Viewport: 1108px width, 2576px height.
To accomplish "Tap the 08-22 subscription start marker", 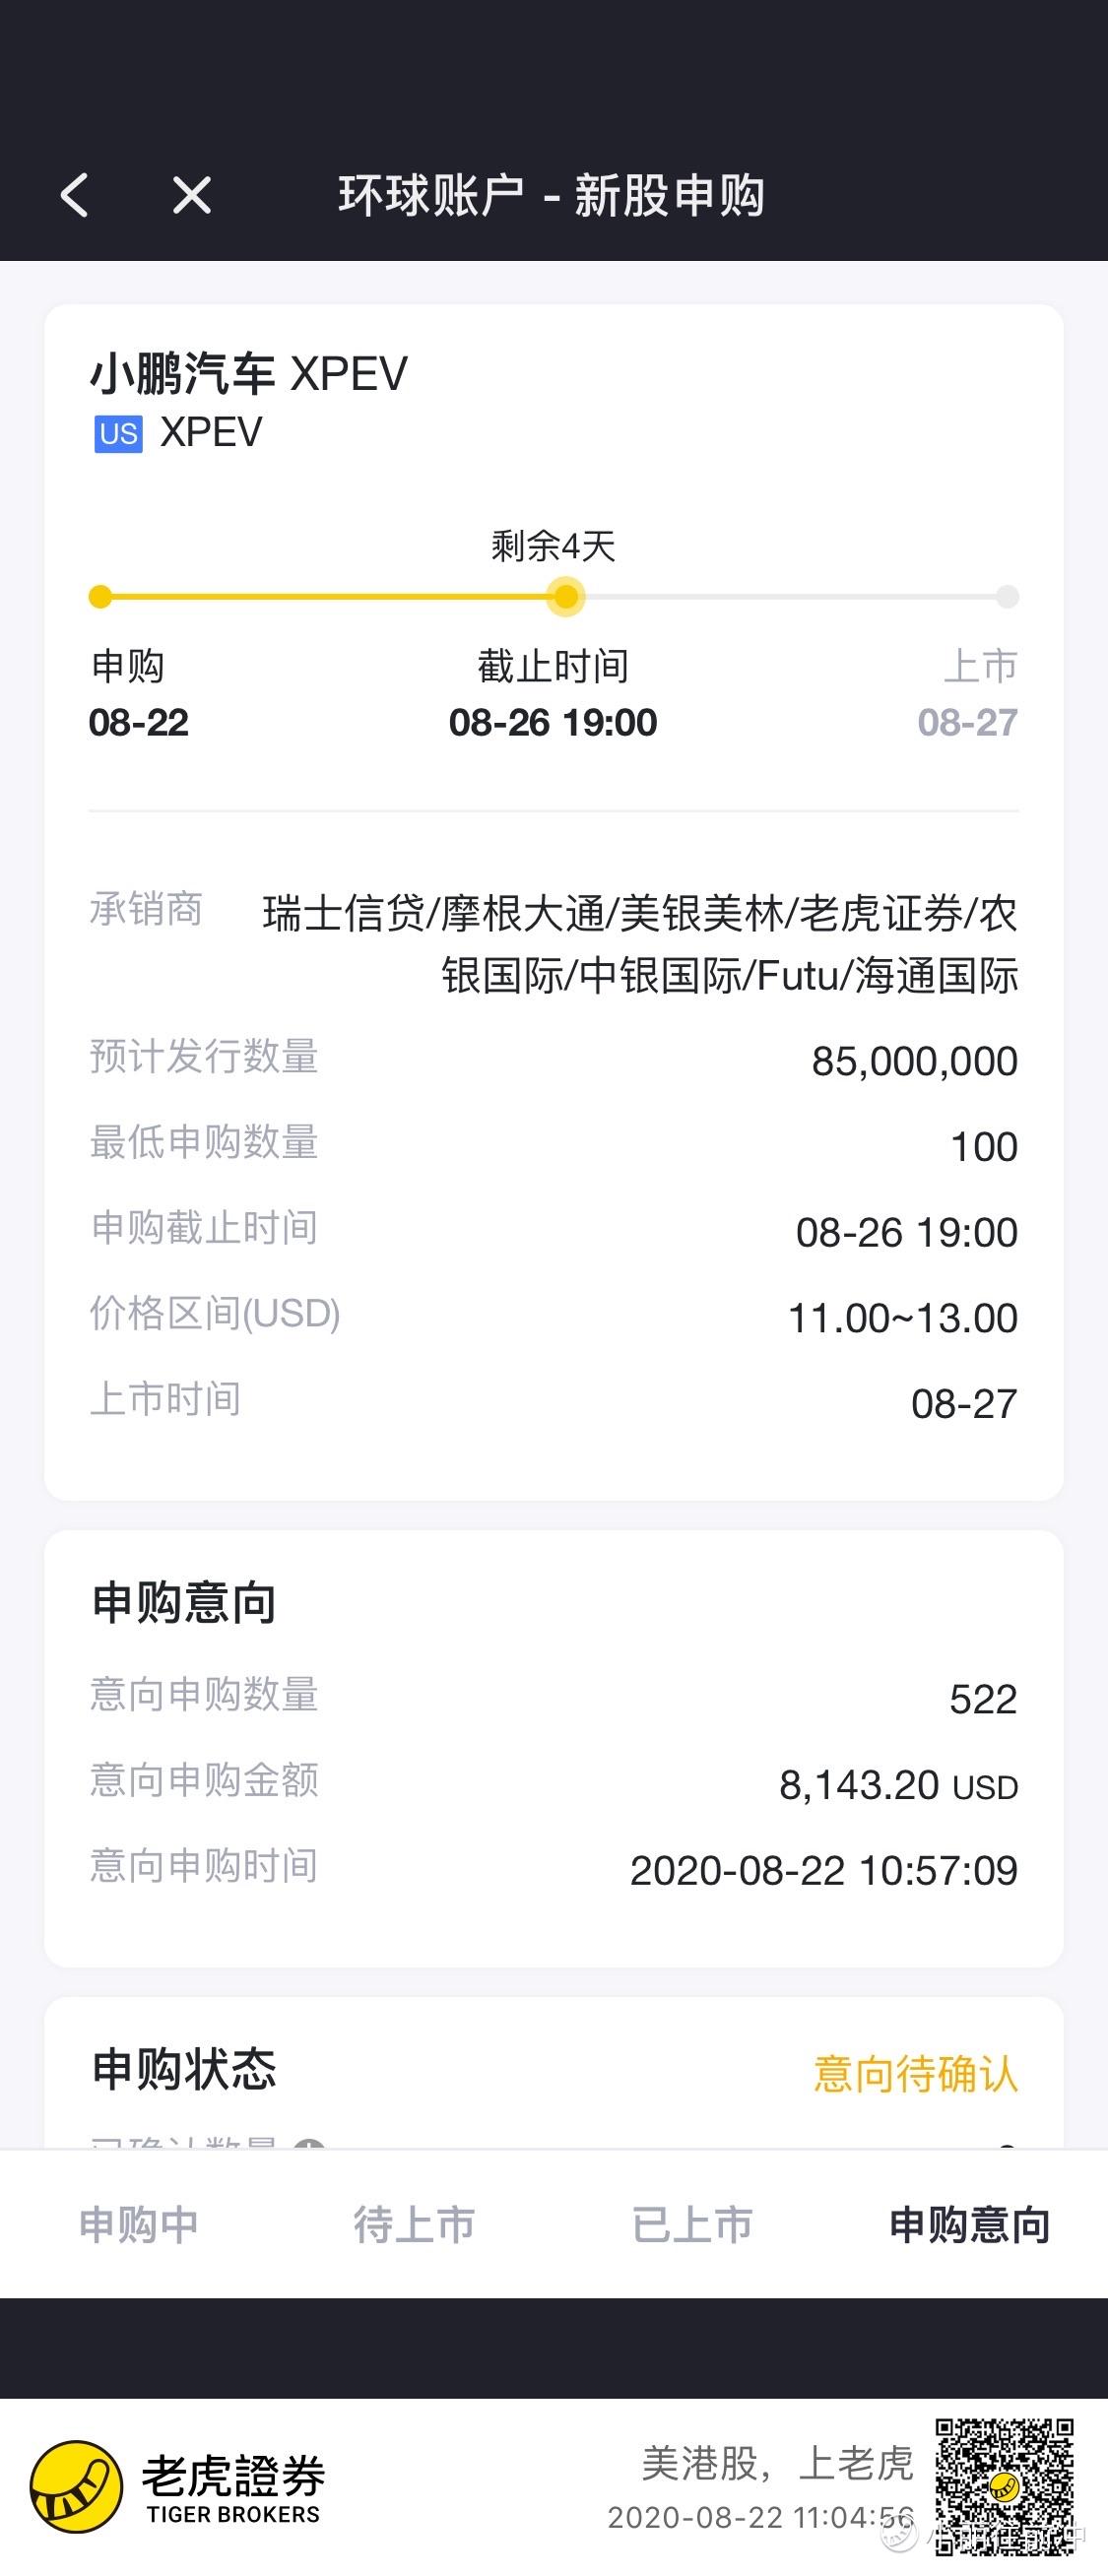I will click(x=100, y=597).
